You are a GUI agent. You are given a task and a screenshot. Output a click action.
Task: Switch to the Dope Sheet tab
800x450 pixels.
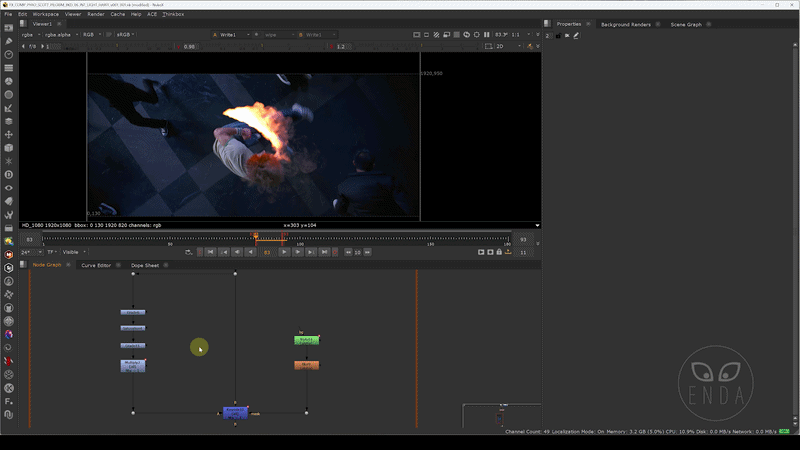[145, 265]
